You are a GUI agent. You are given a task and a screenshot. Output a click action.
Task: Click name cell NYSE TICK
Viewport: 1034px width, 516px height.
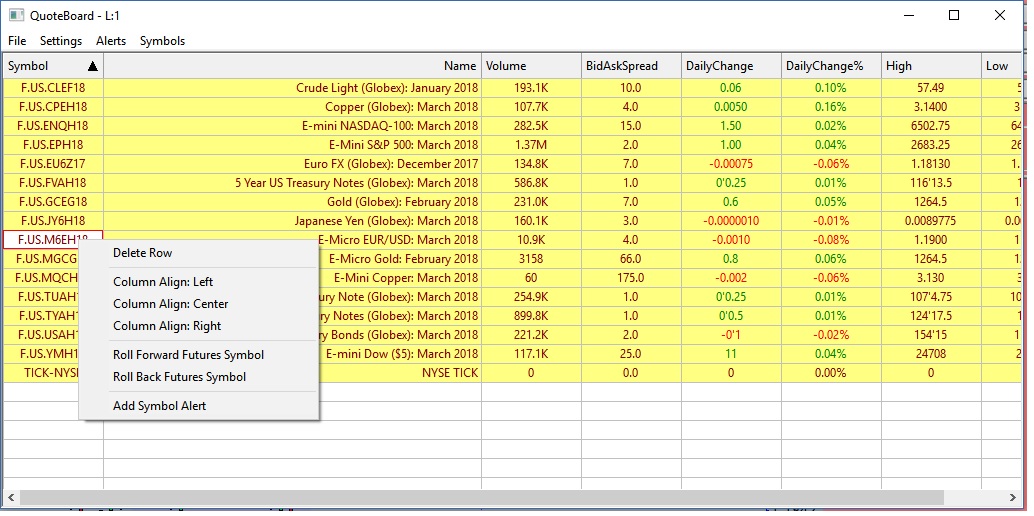click(400, 373)
